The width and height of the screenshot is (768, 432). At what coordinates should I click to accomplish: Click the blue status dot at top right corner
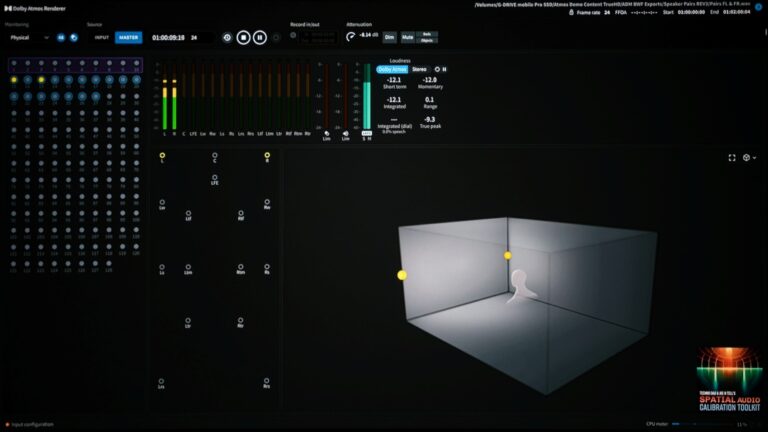coord(759,7)
